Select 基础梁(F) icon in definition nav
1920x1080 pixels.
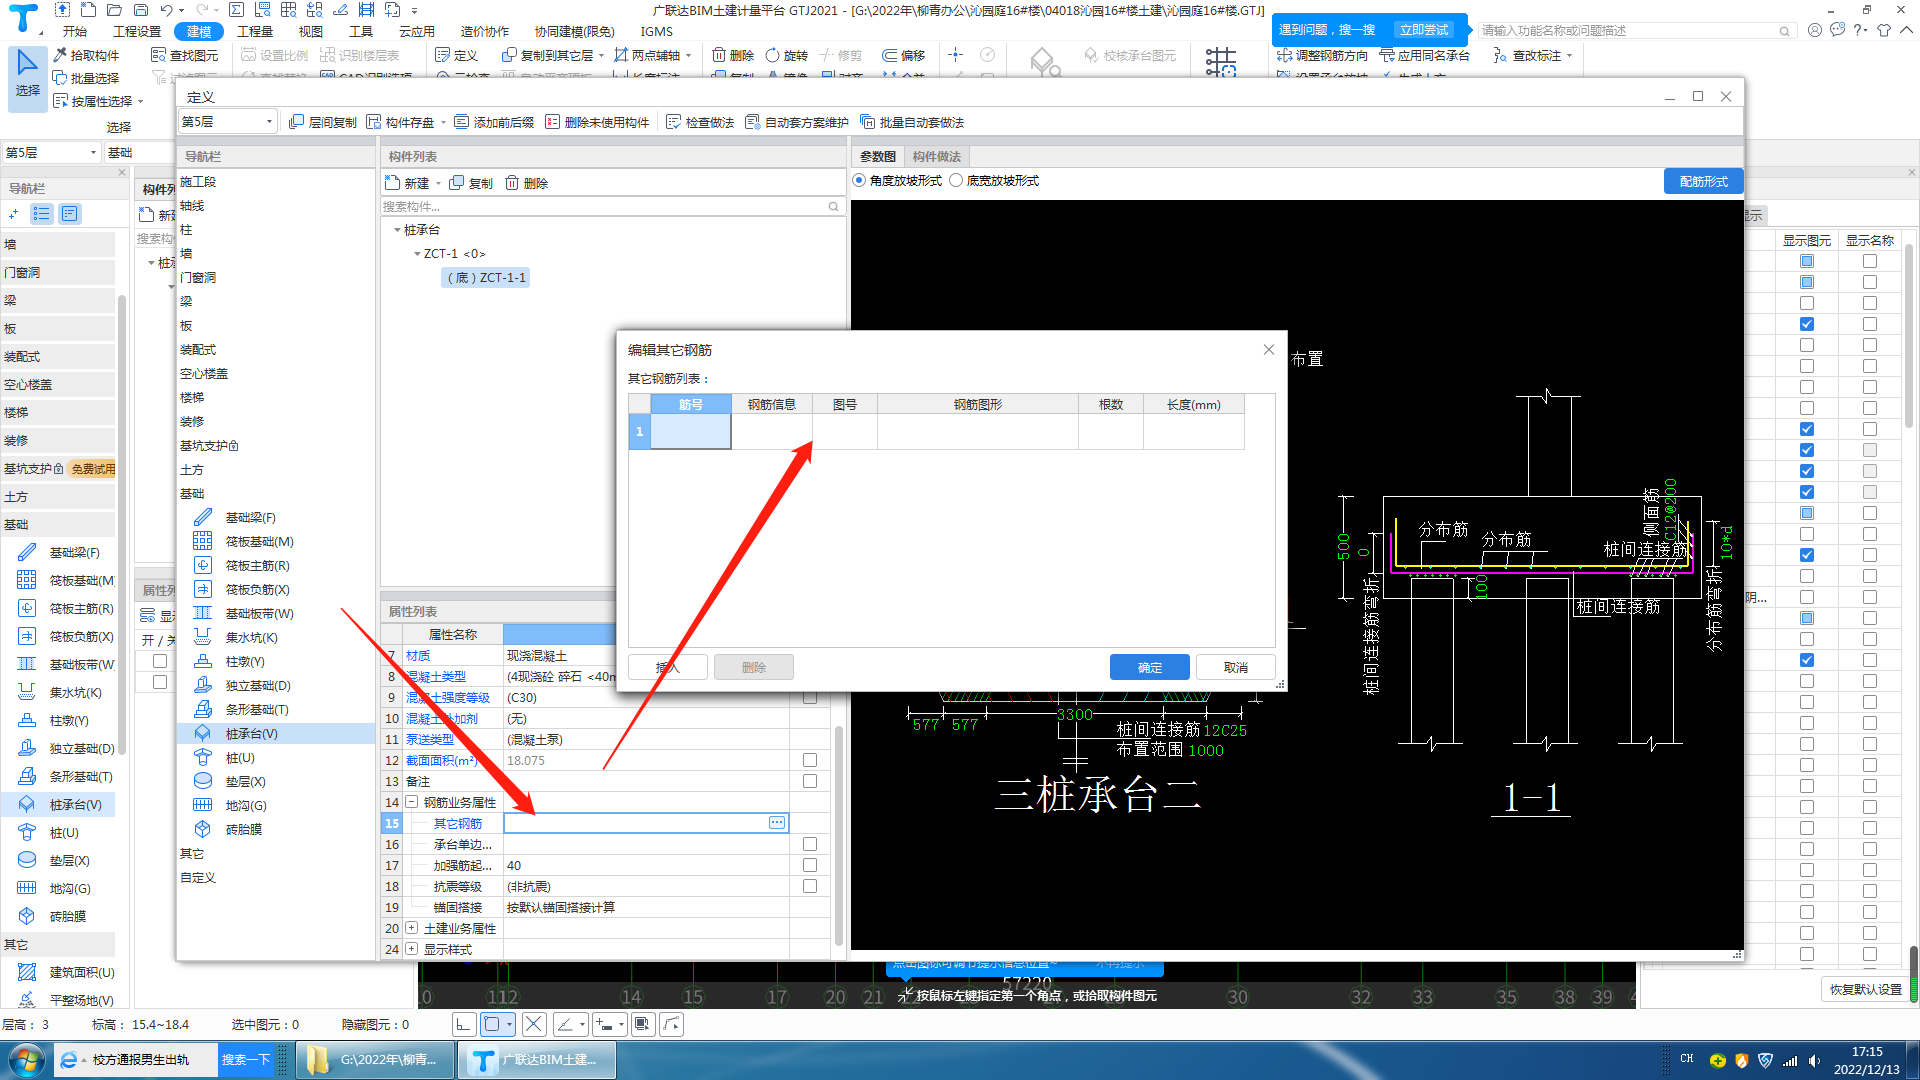pyautogui.click(x=203, y=517)
